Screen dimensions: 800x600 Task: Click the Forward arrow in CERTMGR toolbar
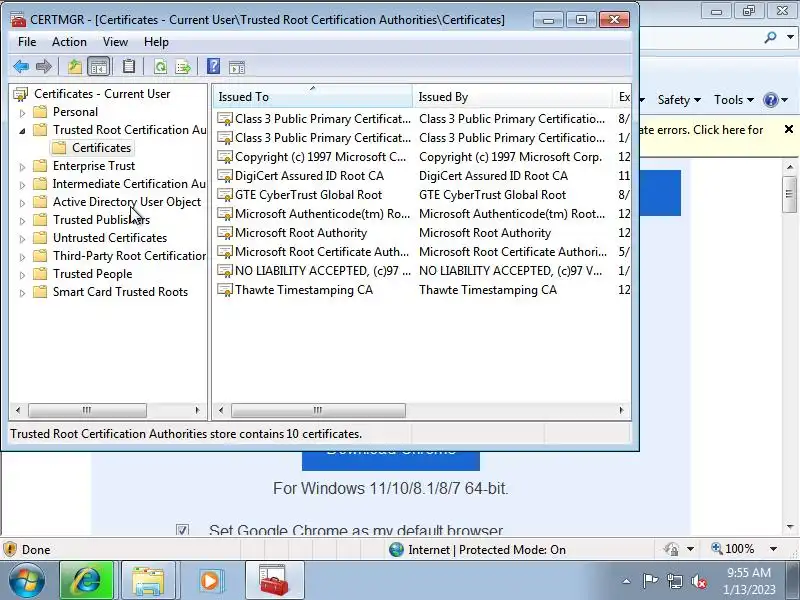pos(44,66)
